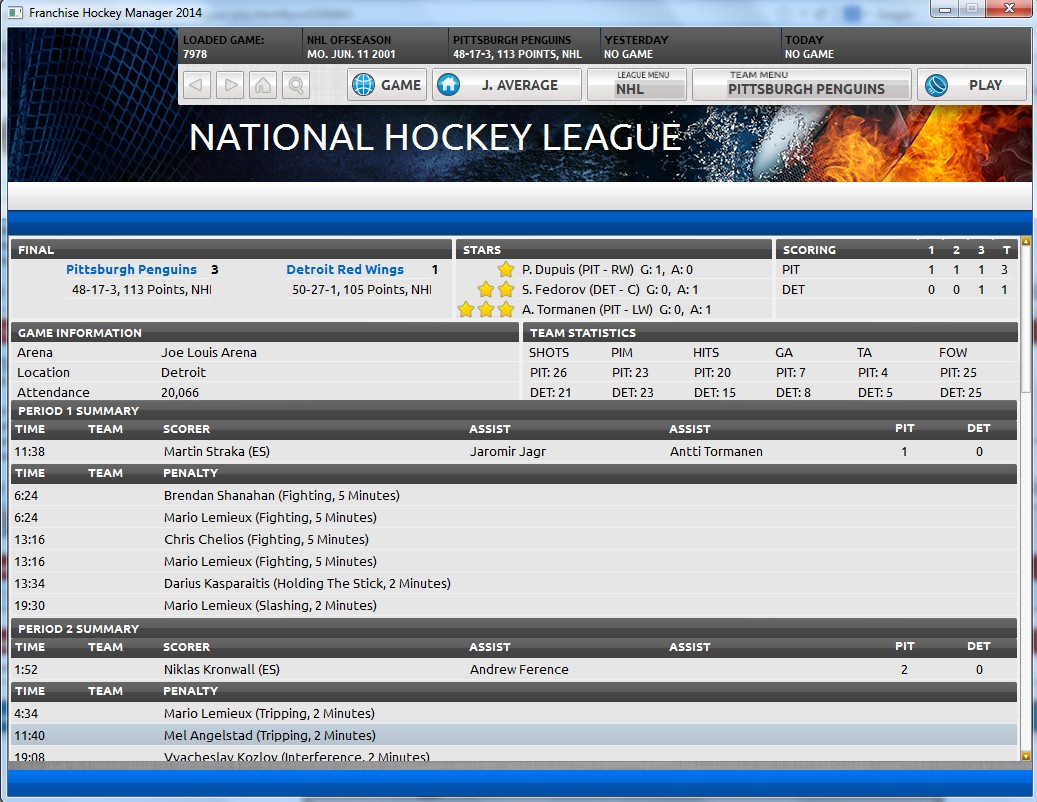Open the Pittsburgh Penguins team link

click(x=131, y=270)
